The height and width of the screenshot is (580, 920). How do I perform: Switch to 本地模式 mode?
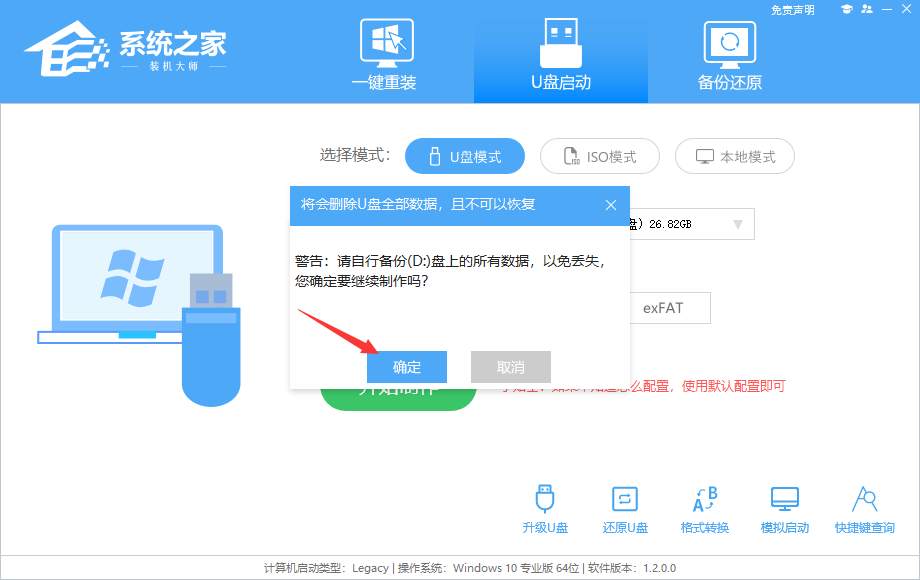click(734, 156)
